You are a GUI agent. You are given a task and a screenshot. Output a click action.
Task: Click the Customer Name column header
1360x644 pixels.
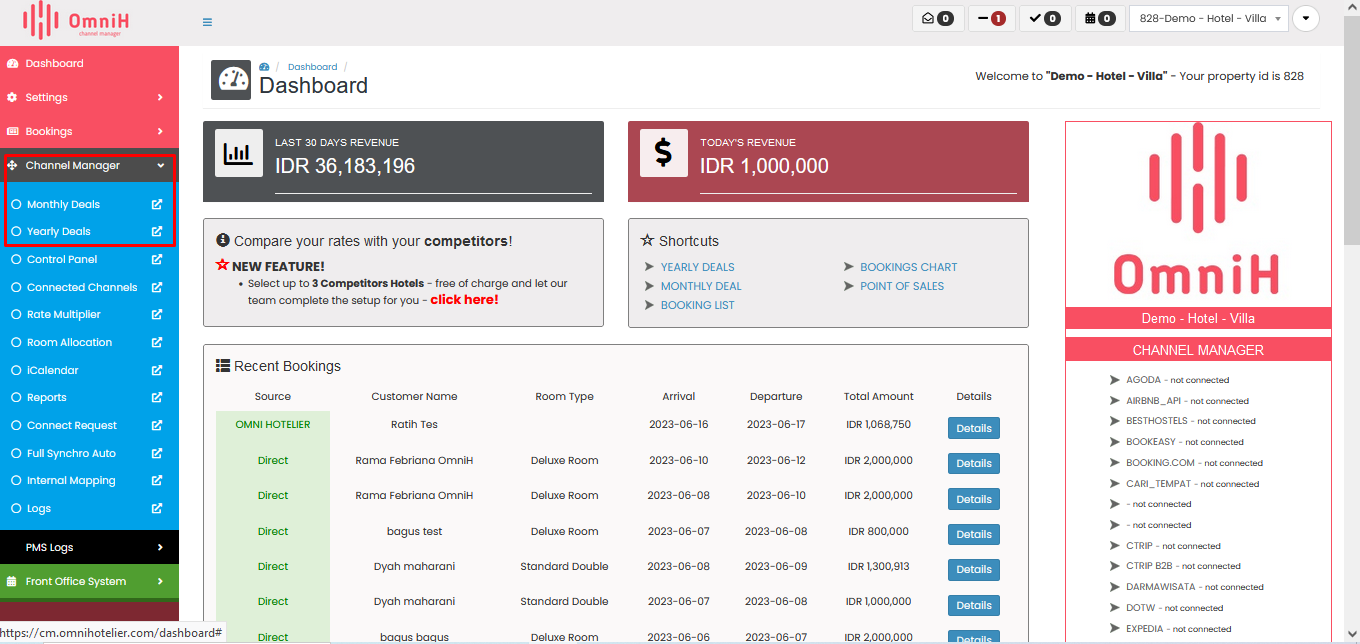(x=414, y=396)
